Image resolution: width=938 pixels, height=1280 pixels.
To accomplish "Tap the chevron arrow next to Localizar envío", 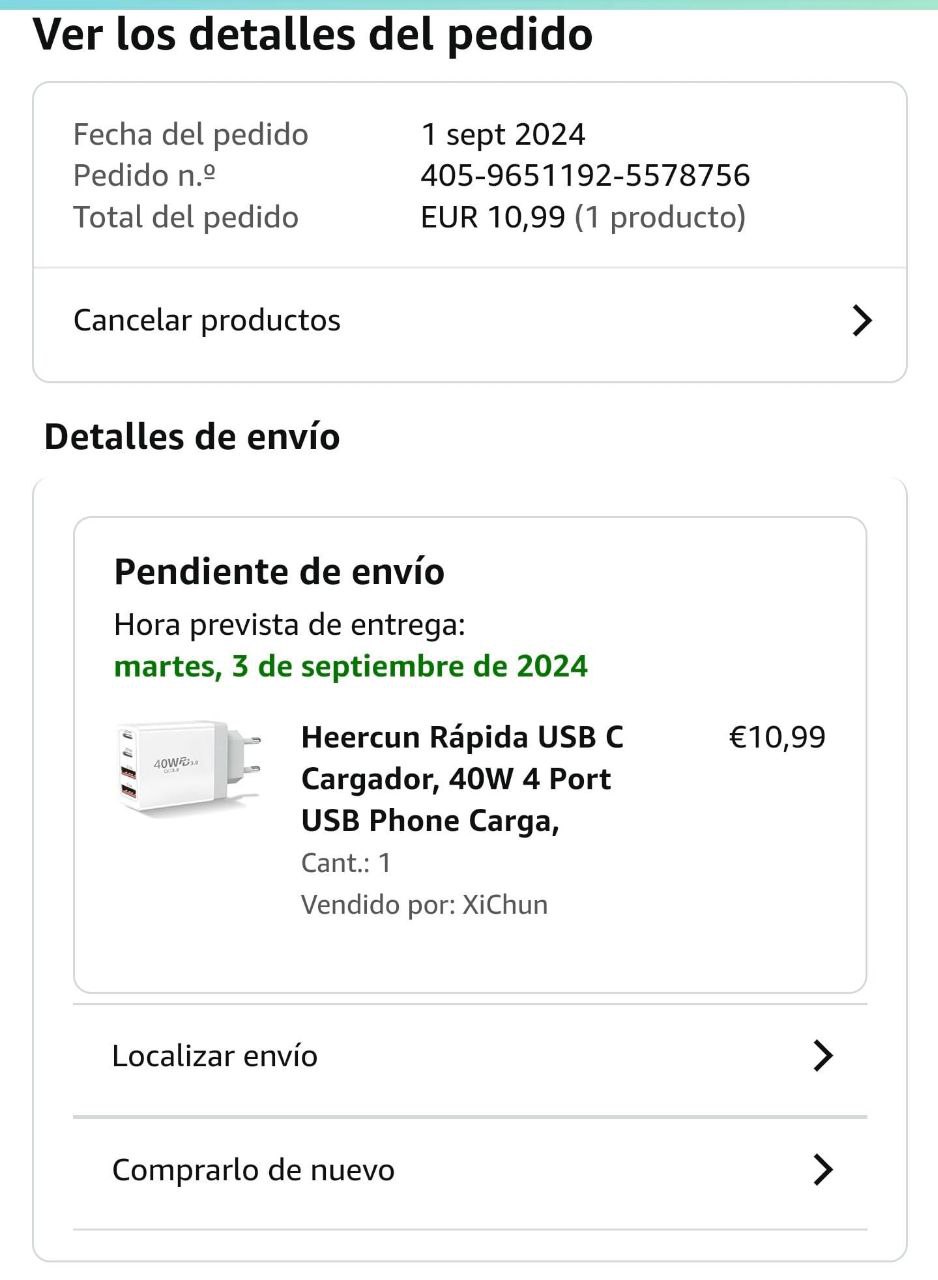I will point(823,1056).
